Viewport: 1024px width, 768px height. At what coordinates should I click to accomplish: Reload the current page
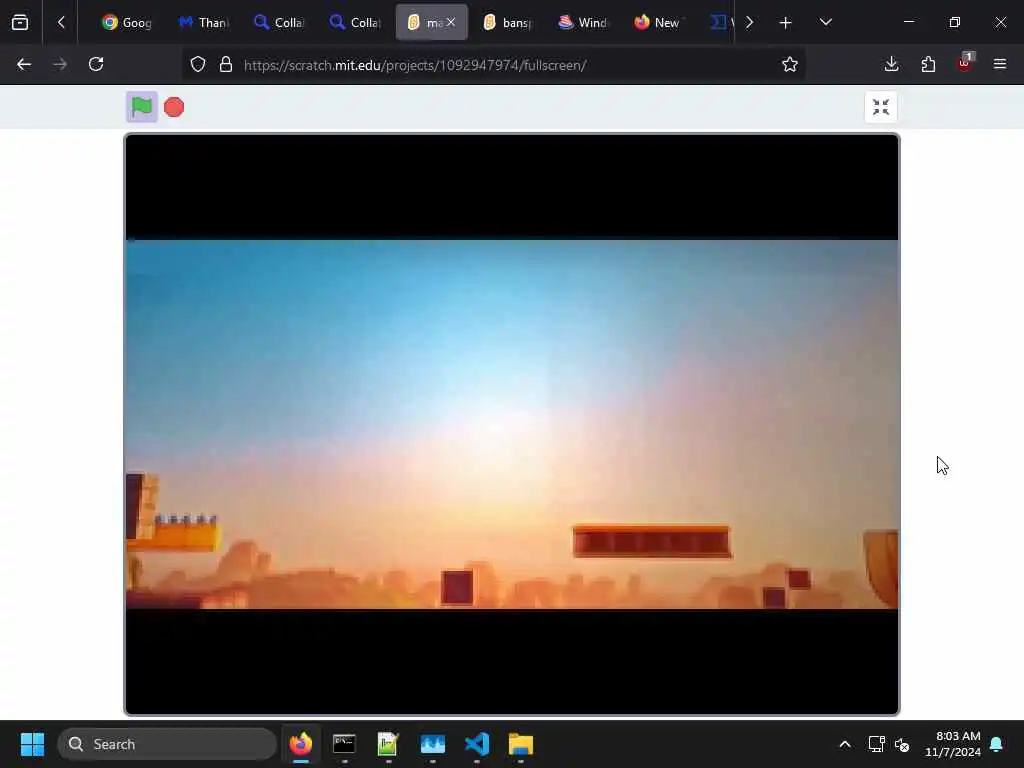tap(96, 64)
